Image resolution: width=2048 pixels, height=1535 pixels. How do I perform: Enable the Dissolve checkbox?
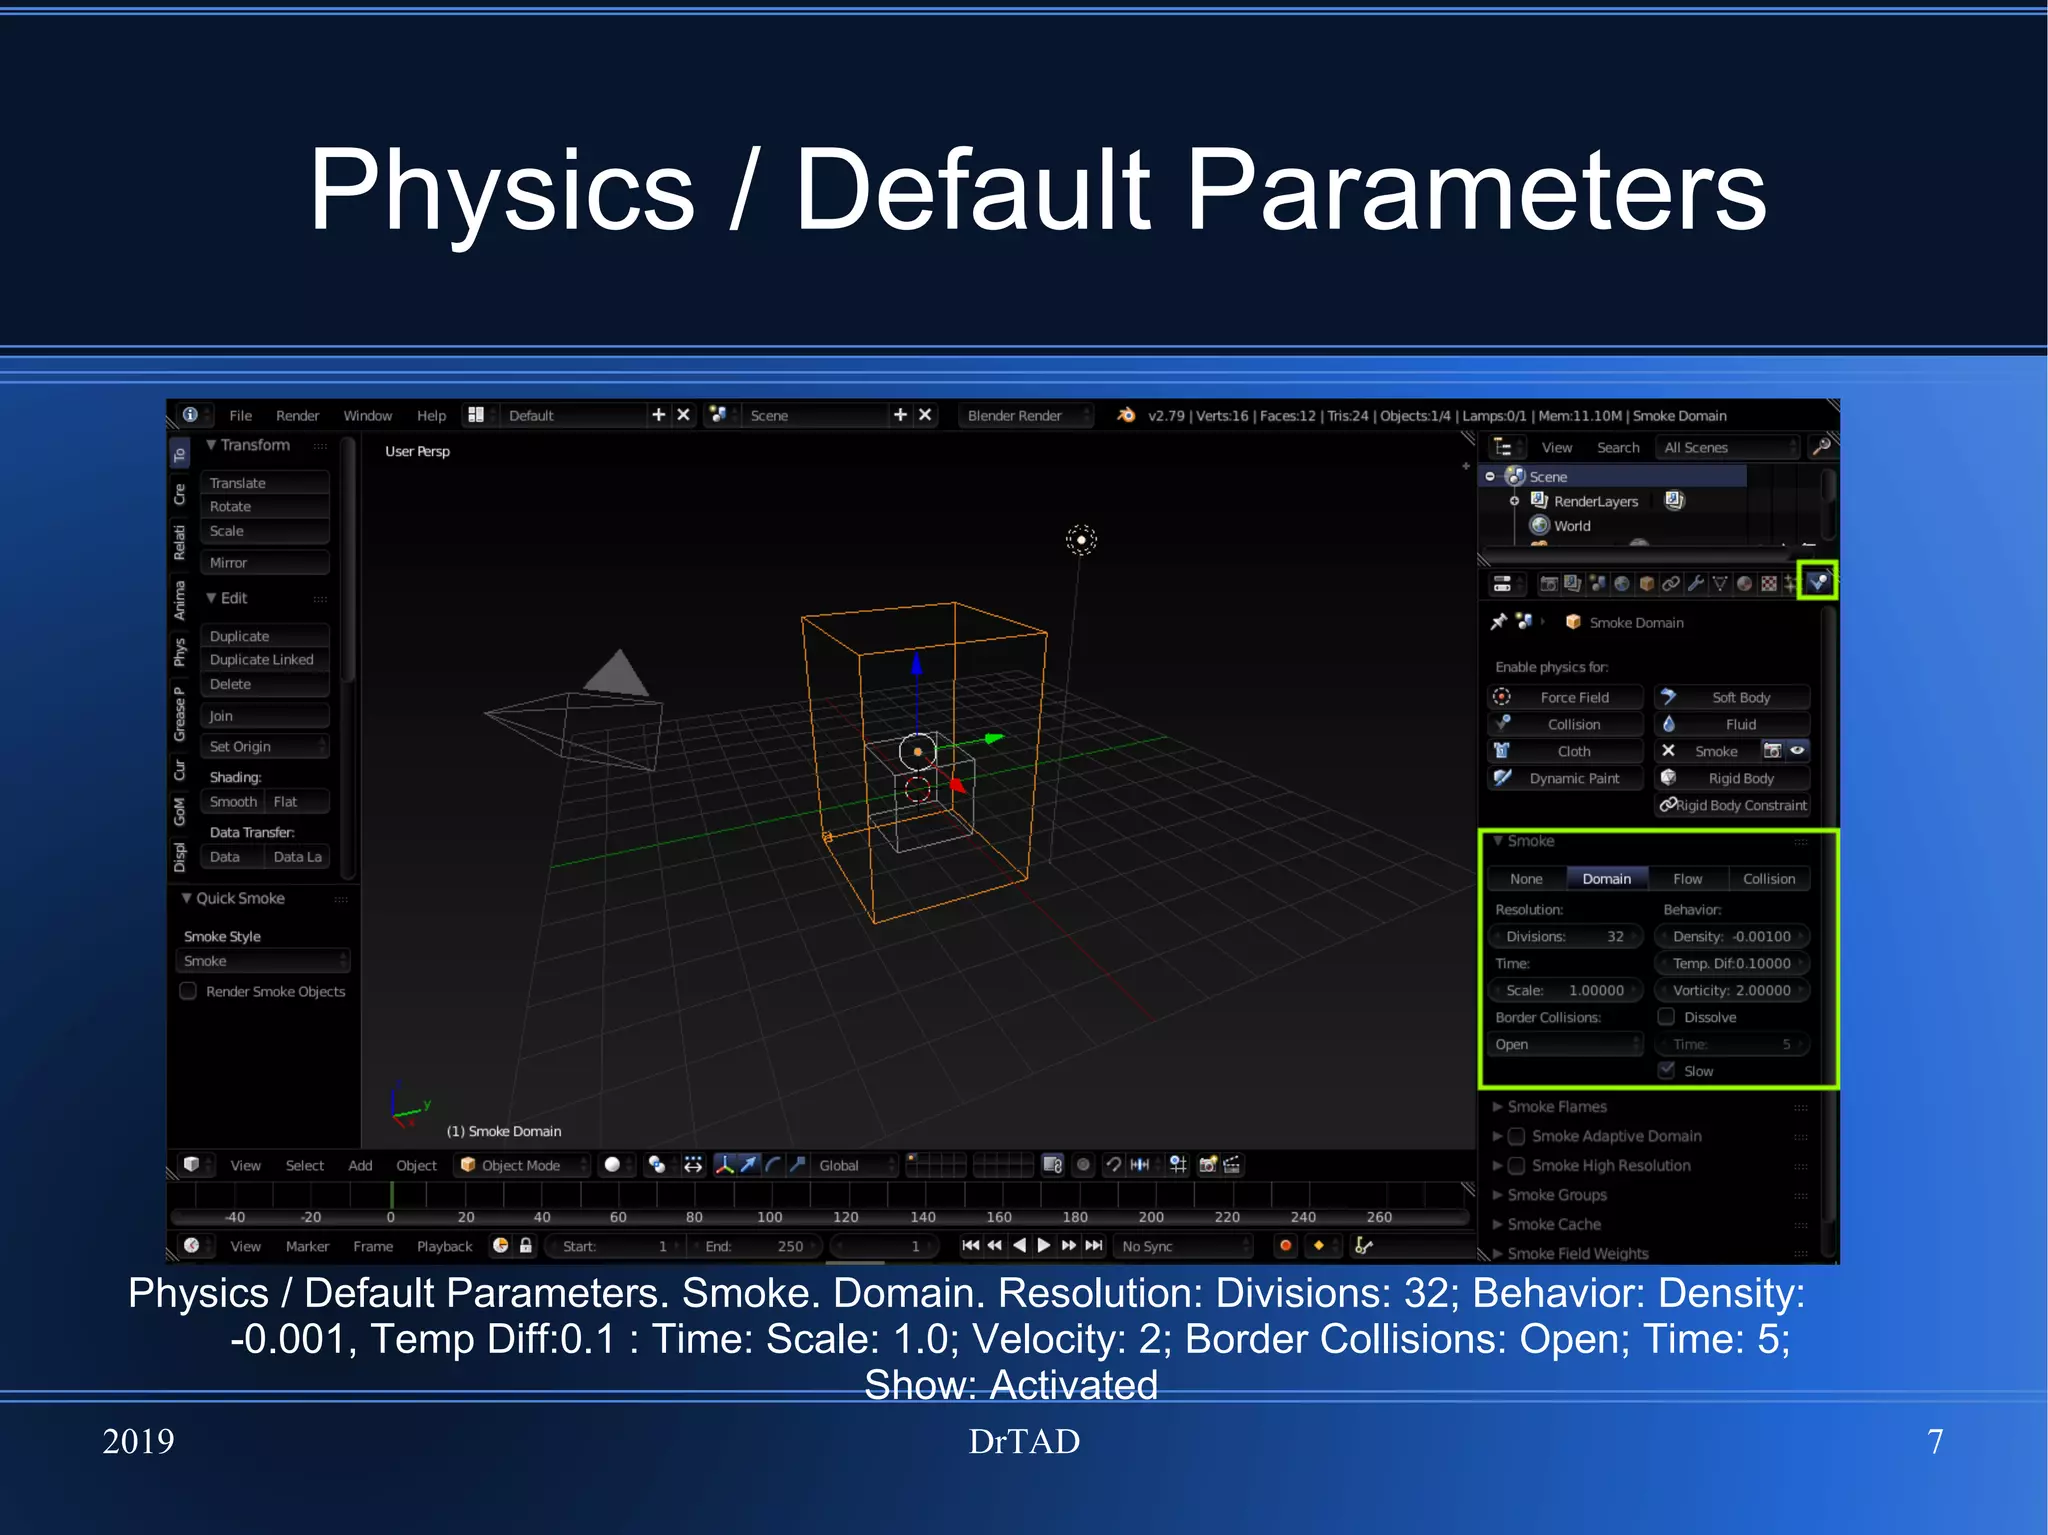point(1667,1017)
